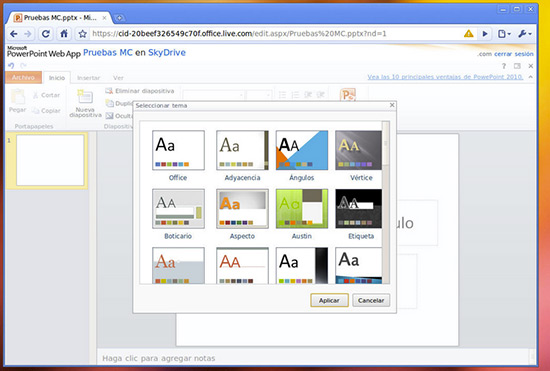Close the Seleccionar tema dialog
Viewport: 550px width, 371px height.
click(x=392, y=105)
